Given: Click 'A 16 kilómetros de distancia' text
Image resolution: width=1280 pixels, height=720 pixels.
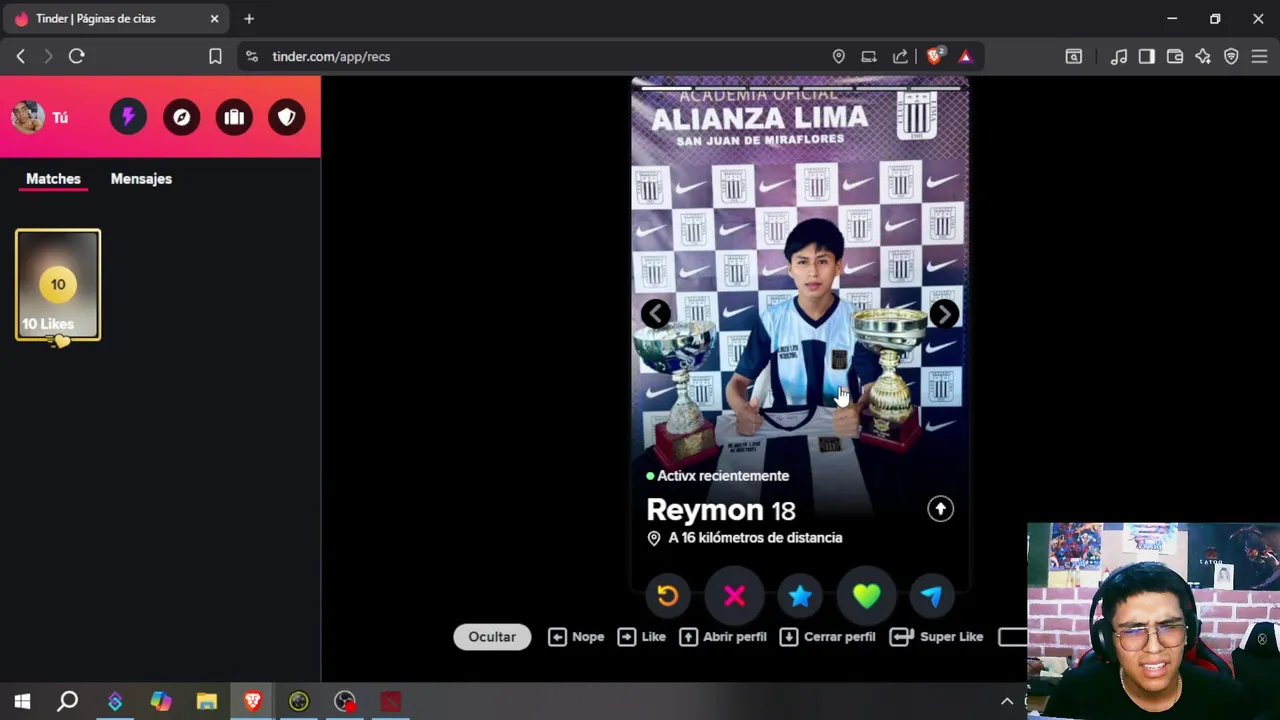Looking at the screenshot, I should coord(755,538).
